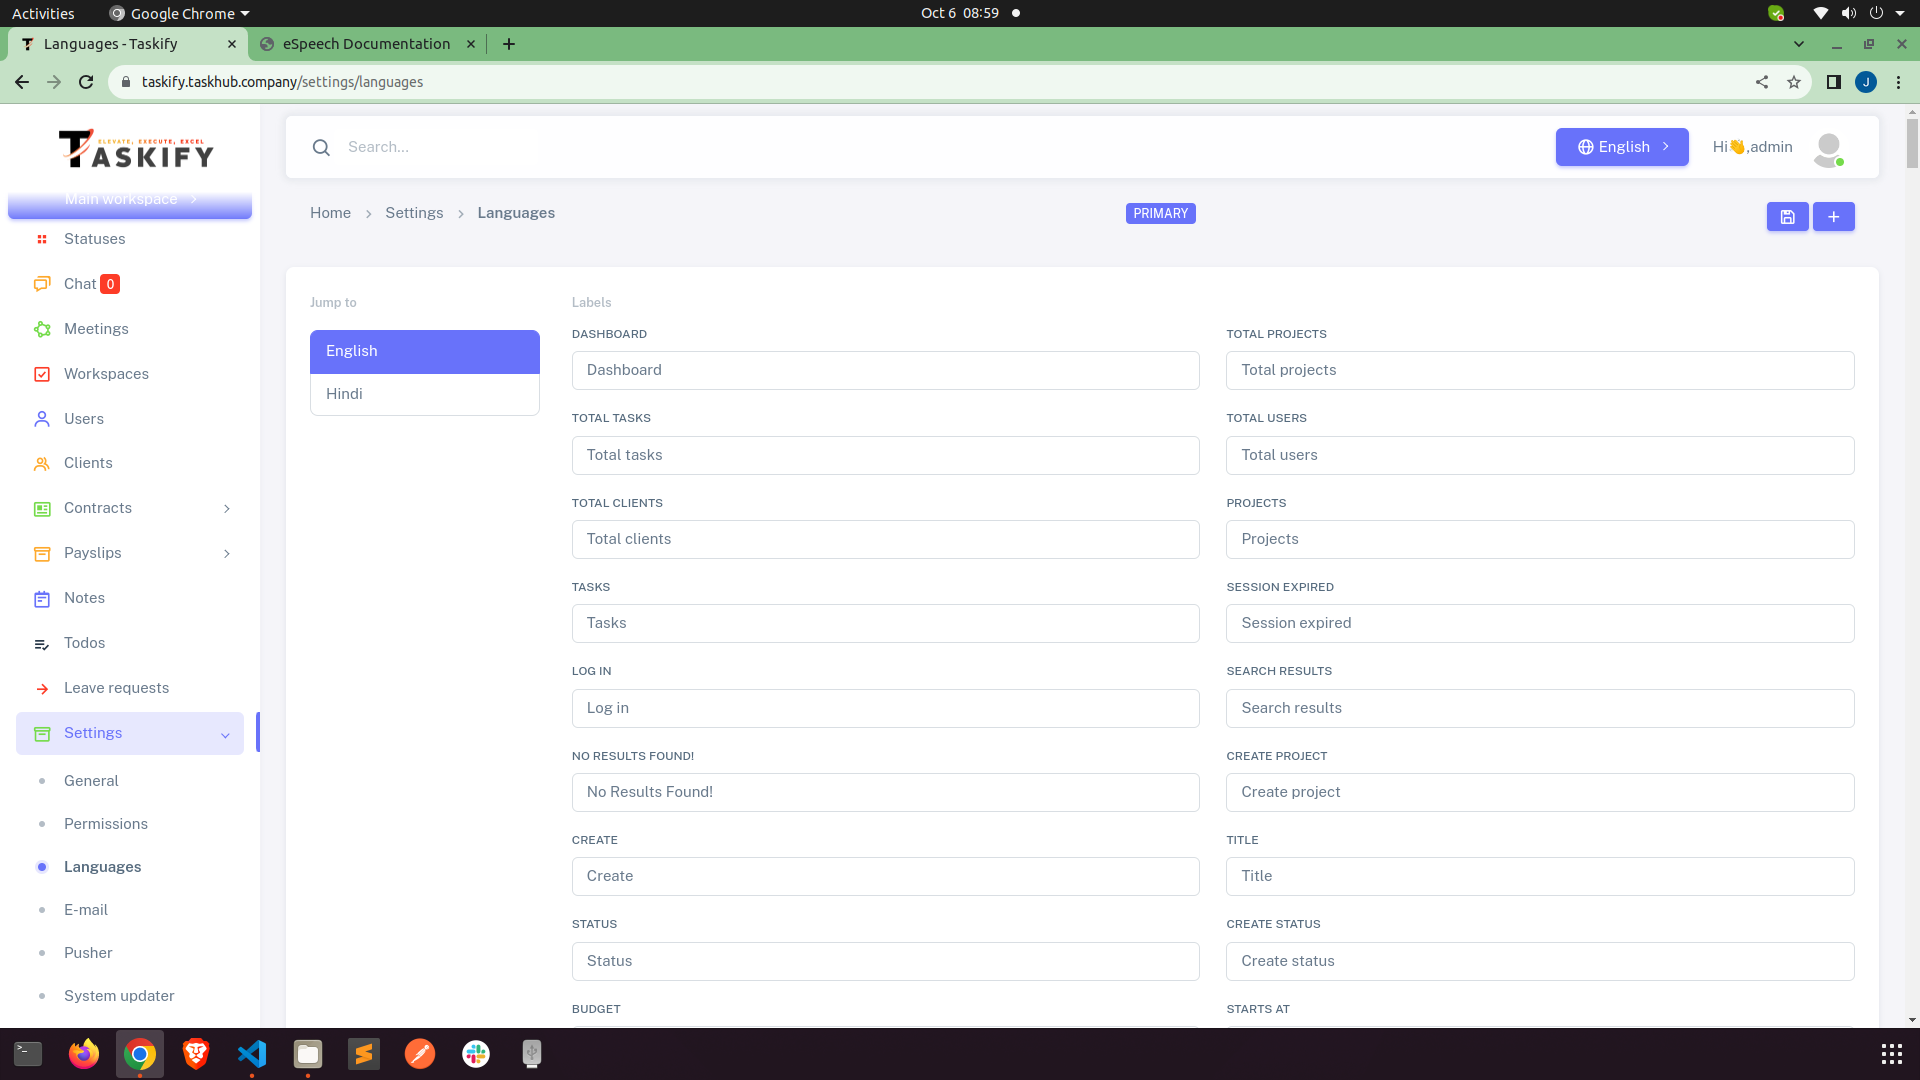
Task: Launch Slack from the taskbar
Action: (x=474, y=1053)
